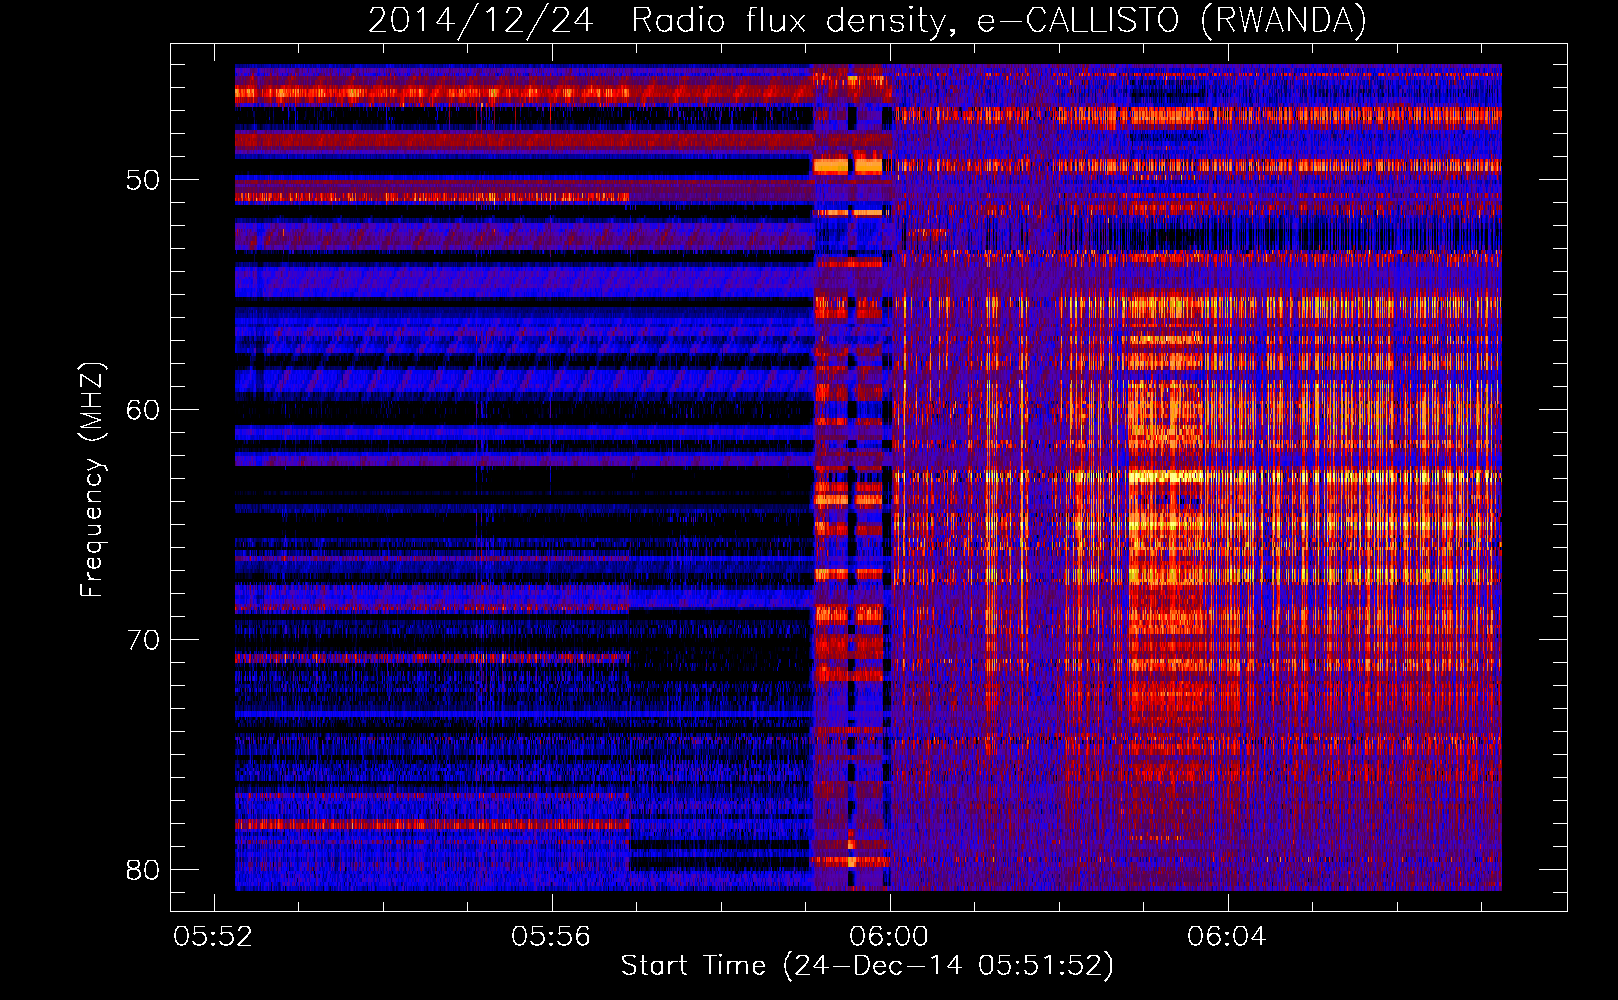Click the time tick label '06:04'

point(1227,937)
